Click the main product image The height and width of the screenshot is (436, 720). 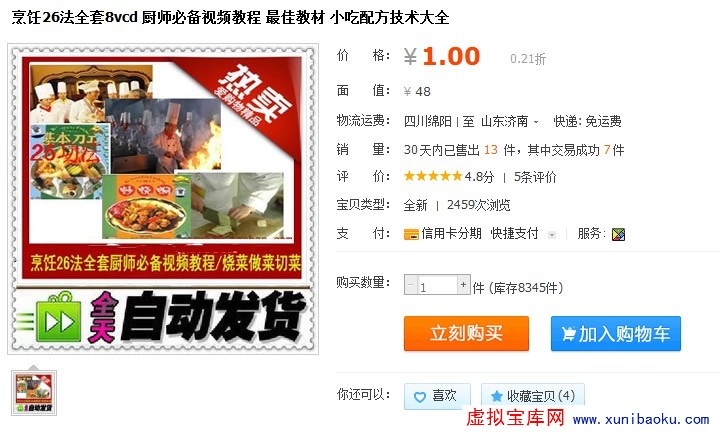click(163, 199)
